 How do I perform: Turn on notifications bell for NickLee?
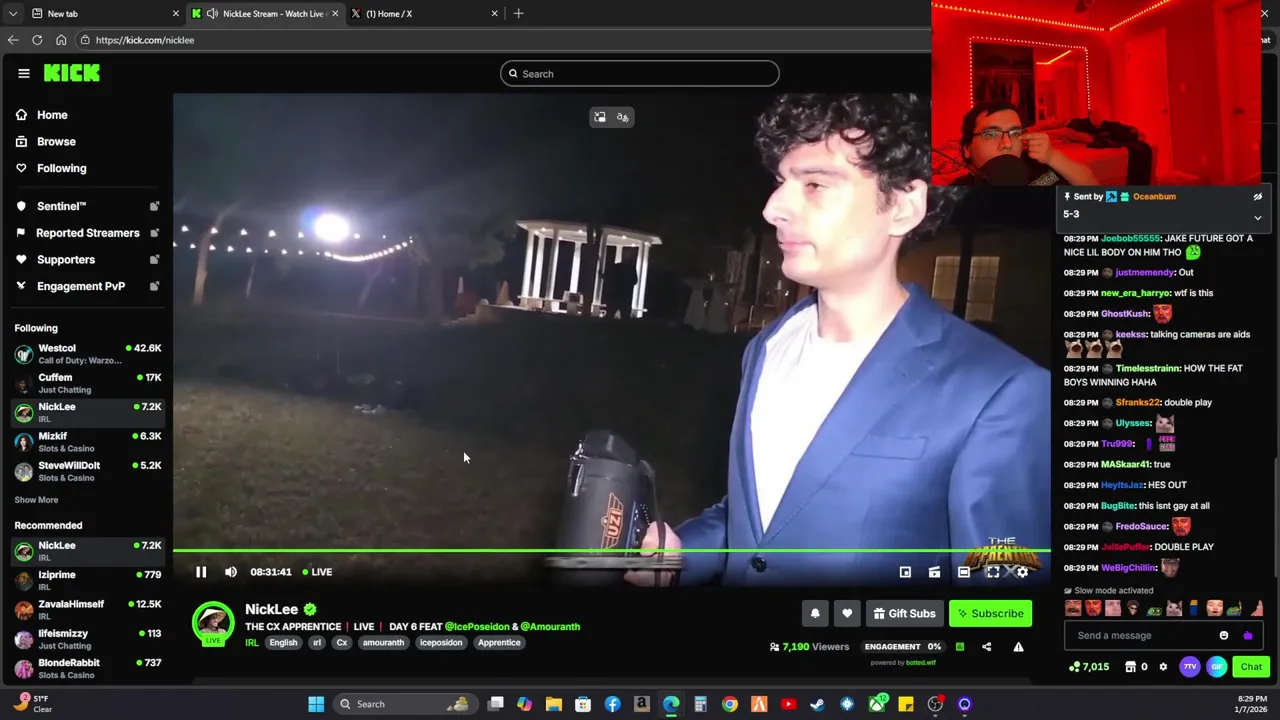click(815, 614)
